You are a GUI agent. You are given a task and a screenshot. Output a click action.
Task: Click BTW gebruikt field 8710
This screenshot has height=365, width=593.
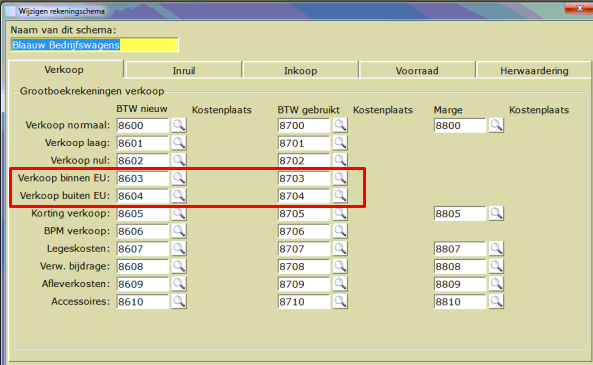pos(304,302)
